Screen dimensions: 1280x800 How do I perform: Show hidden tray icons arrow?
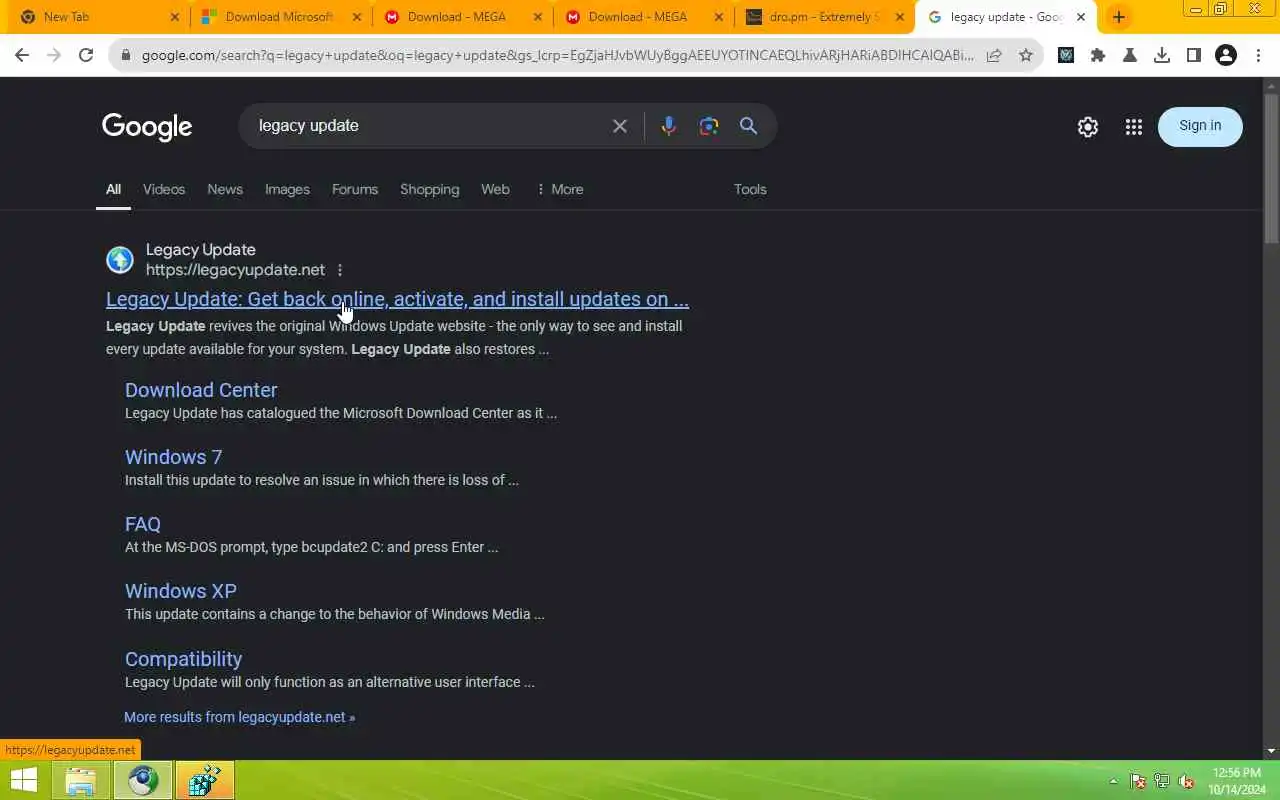pos(1113,781)
